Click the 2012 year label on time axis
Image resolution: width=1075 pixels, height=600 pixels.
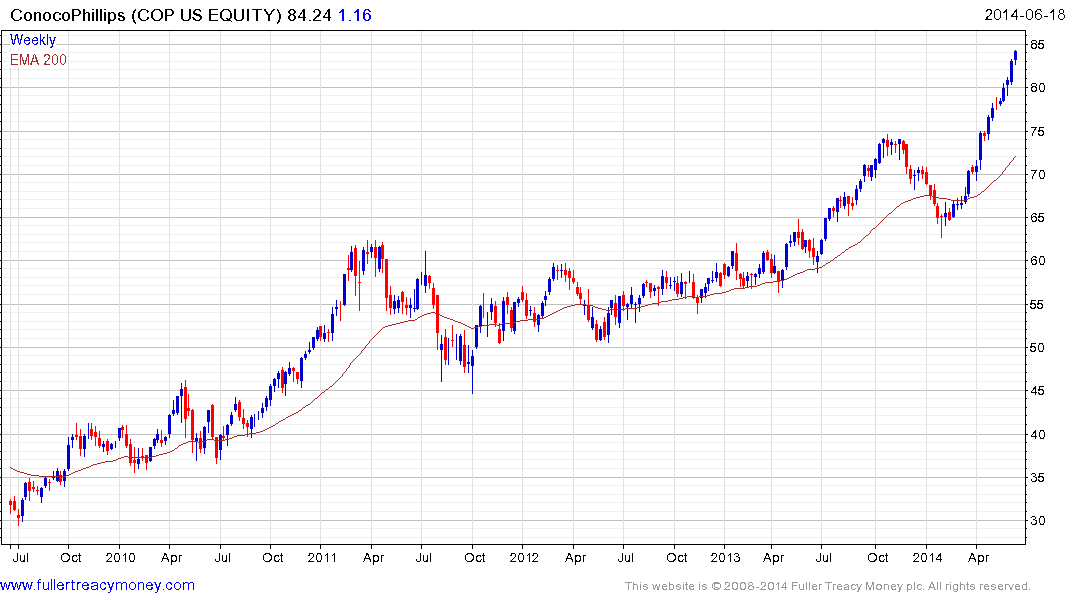524,557
